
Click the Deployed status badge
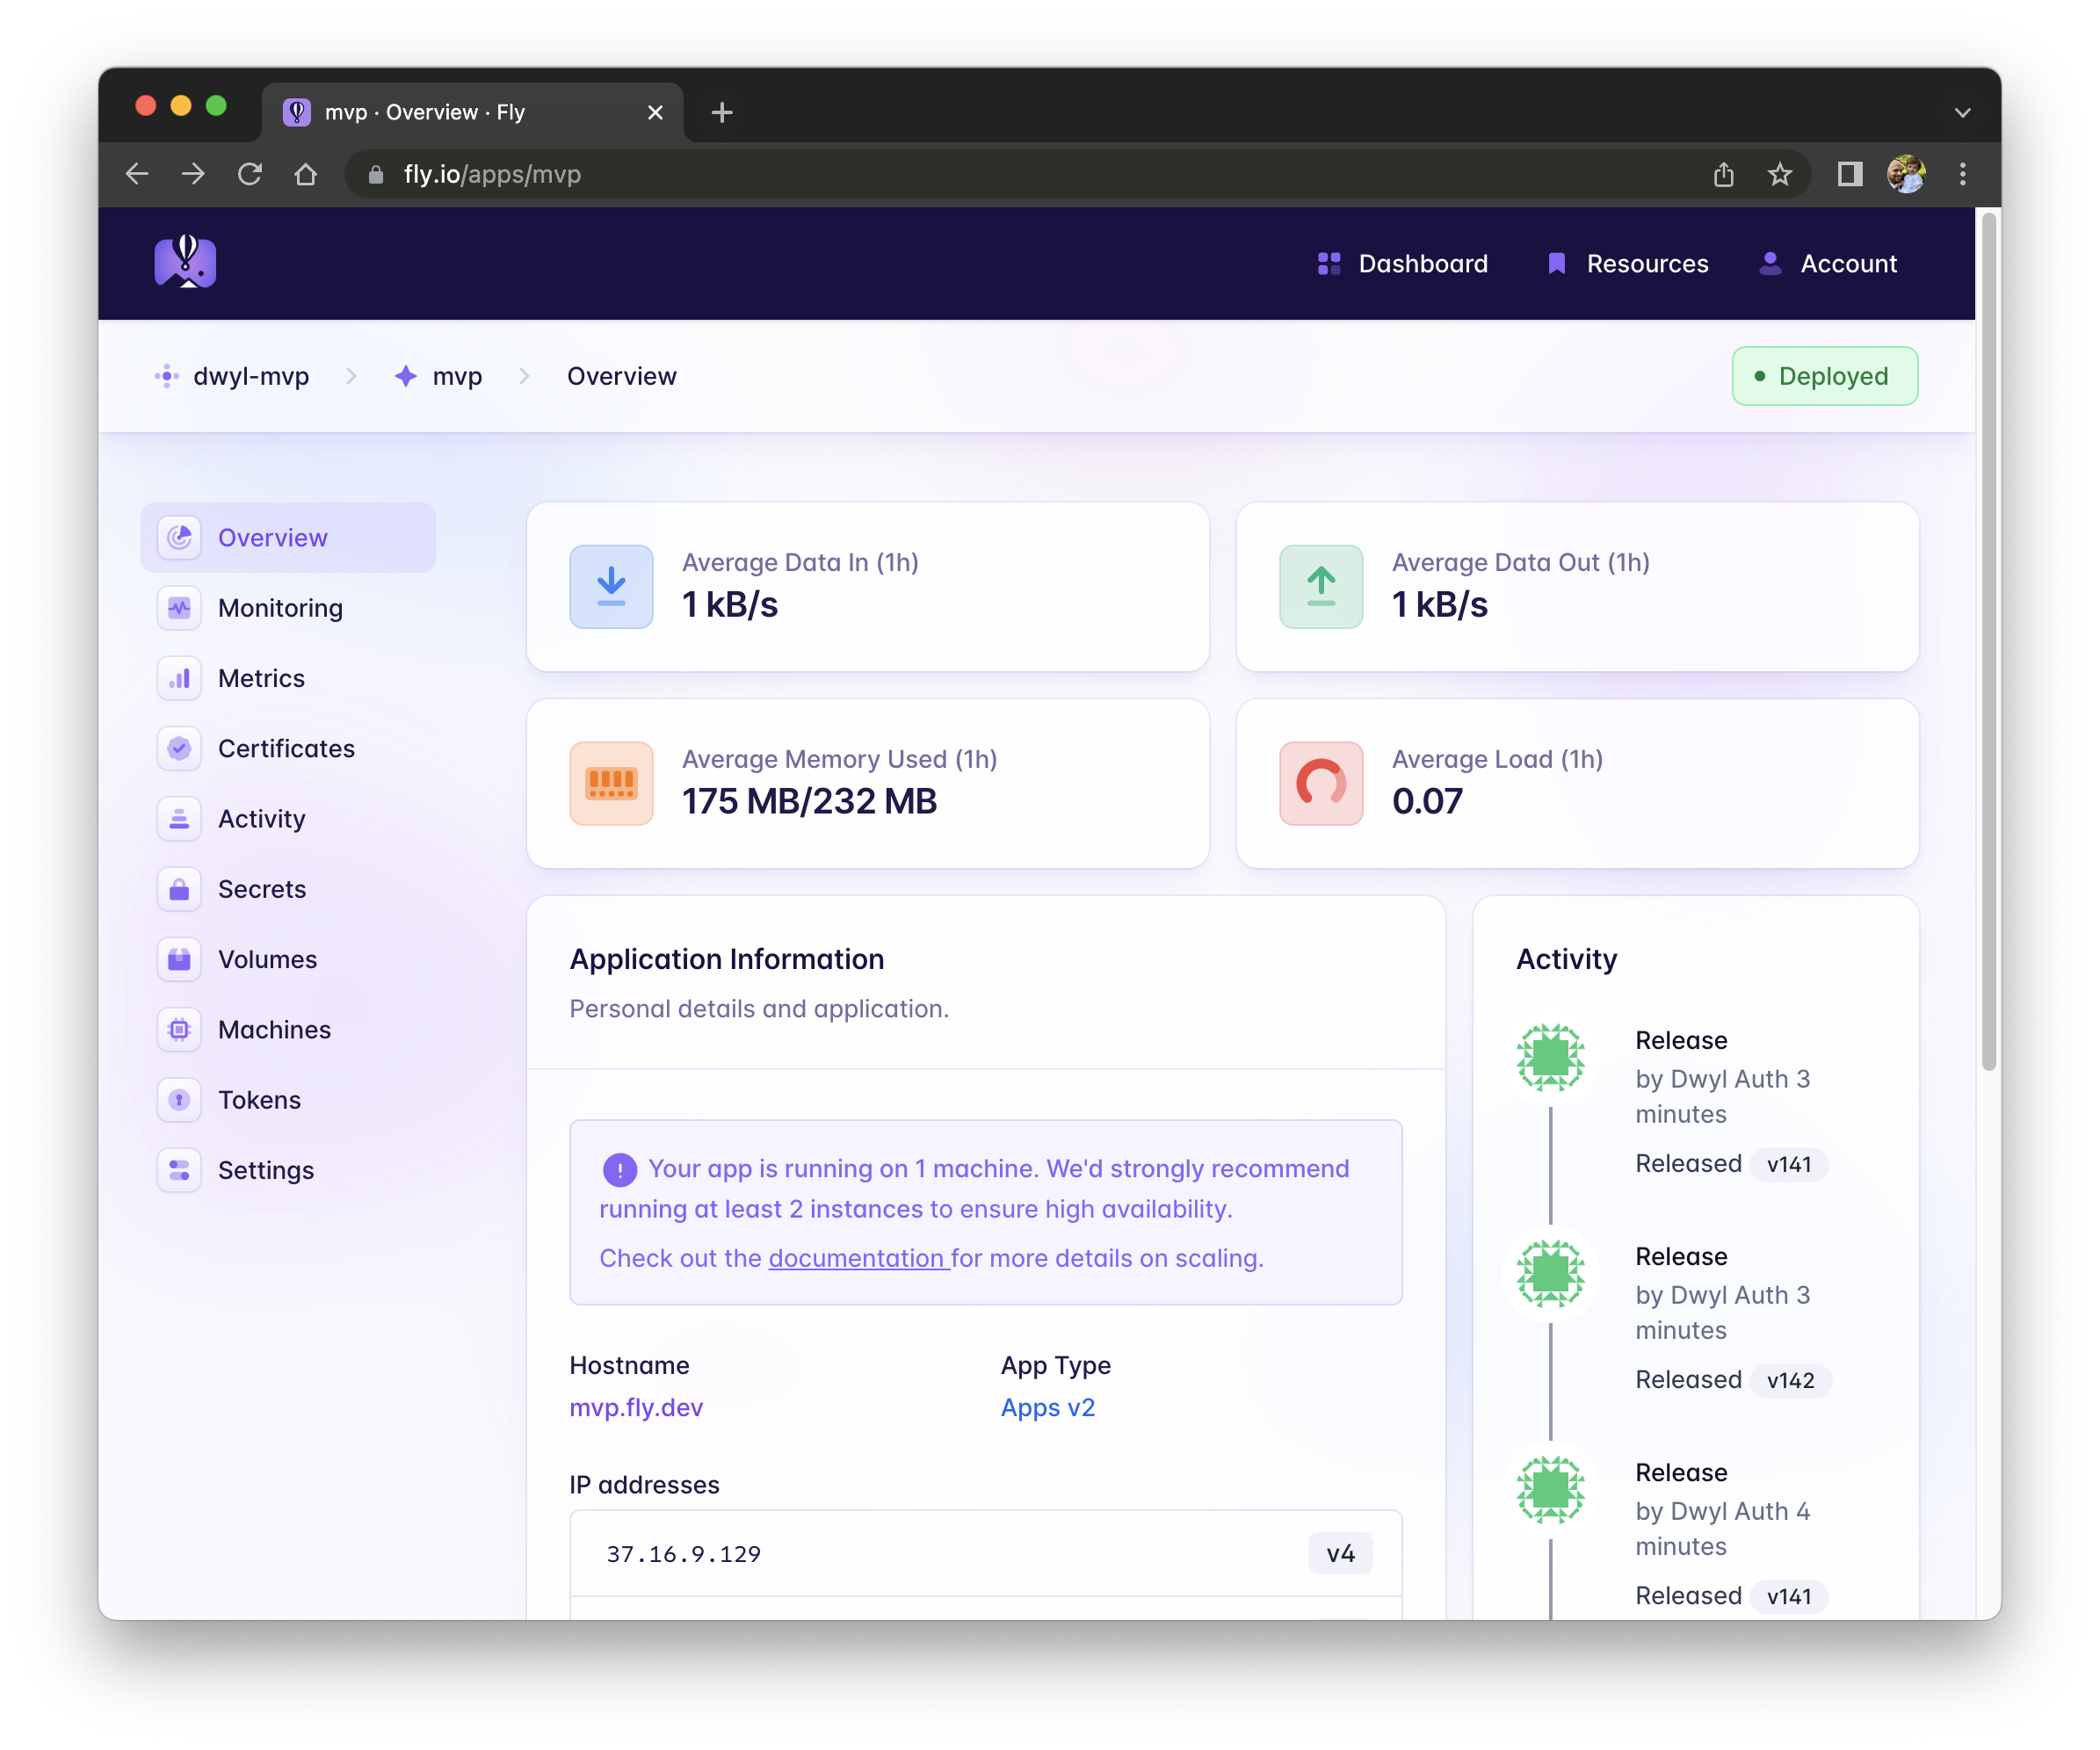[1824, 376]
